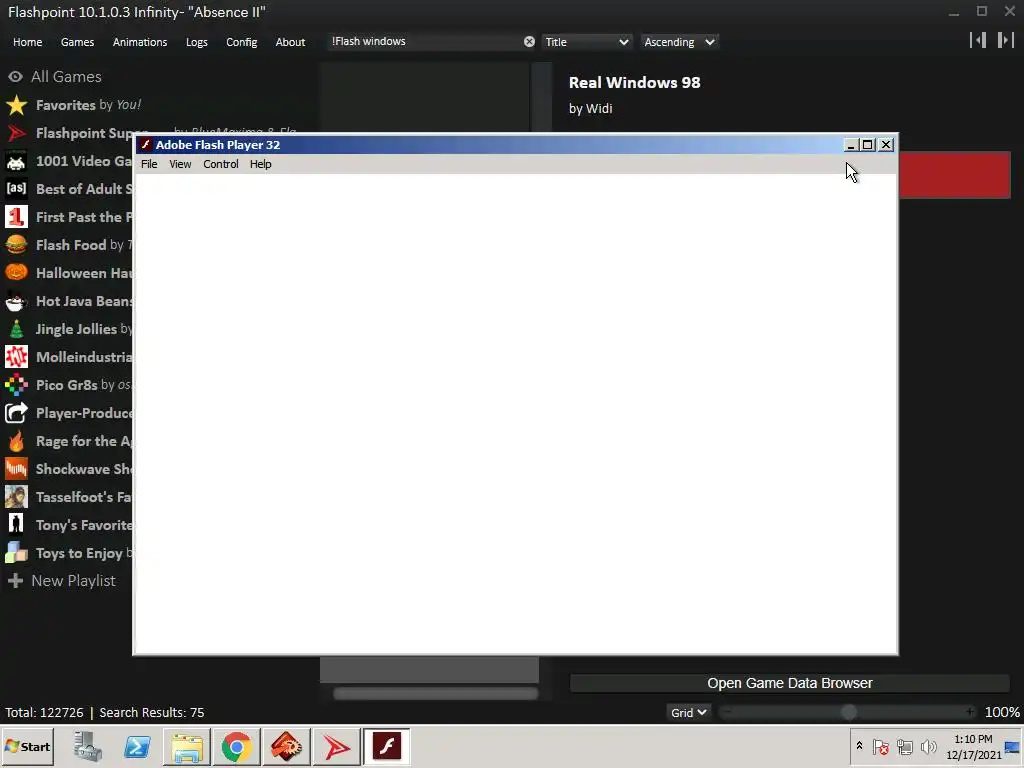
Task: Collapse right sidebar toggle icon in header
Action: (x=1005, y=40)
